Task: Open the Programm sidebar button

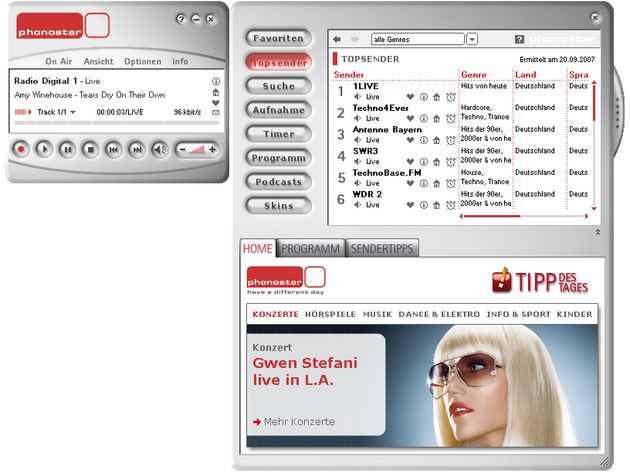Action: click(278, 158)
